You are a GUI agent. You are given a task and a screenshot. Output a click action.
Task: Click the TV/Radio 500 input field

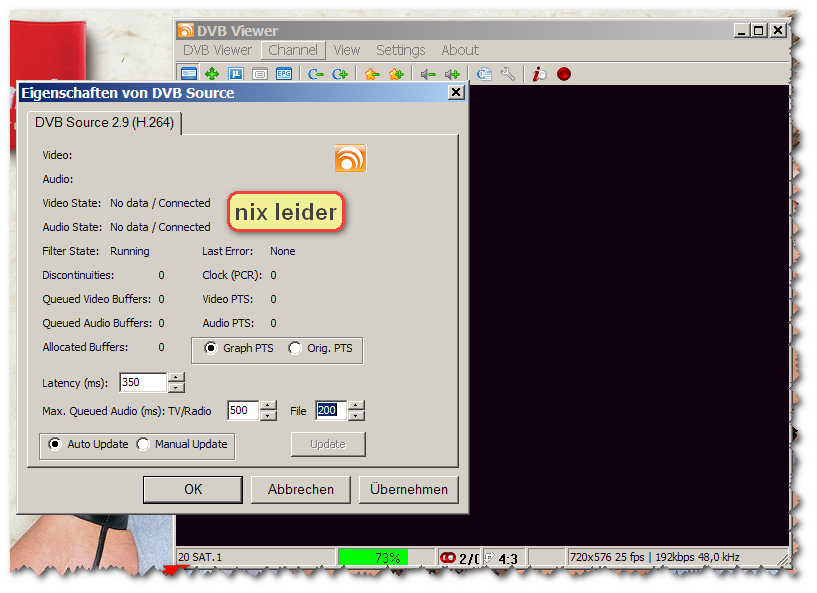(x=243, y=411)
